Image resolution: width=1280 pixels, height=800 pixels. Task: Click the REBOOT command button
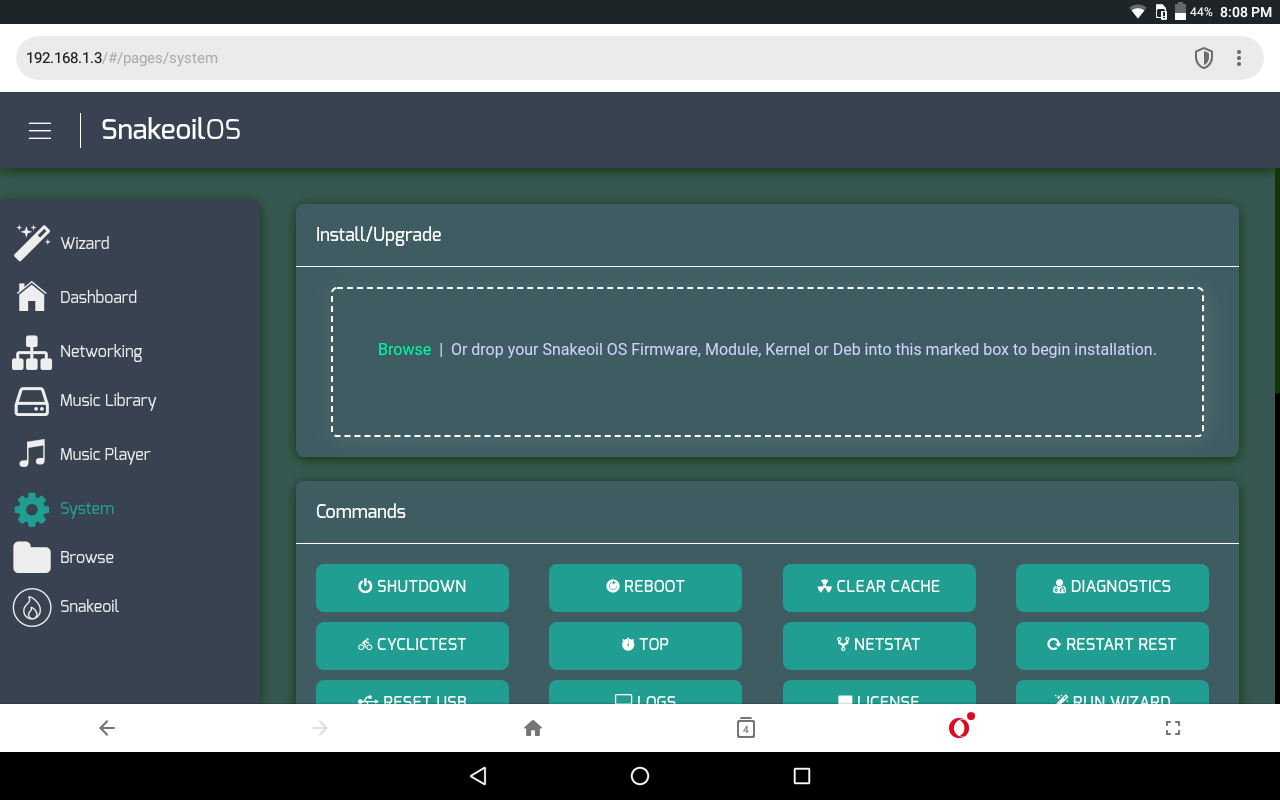click(x=645, y=587)
